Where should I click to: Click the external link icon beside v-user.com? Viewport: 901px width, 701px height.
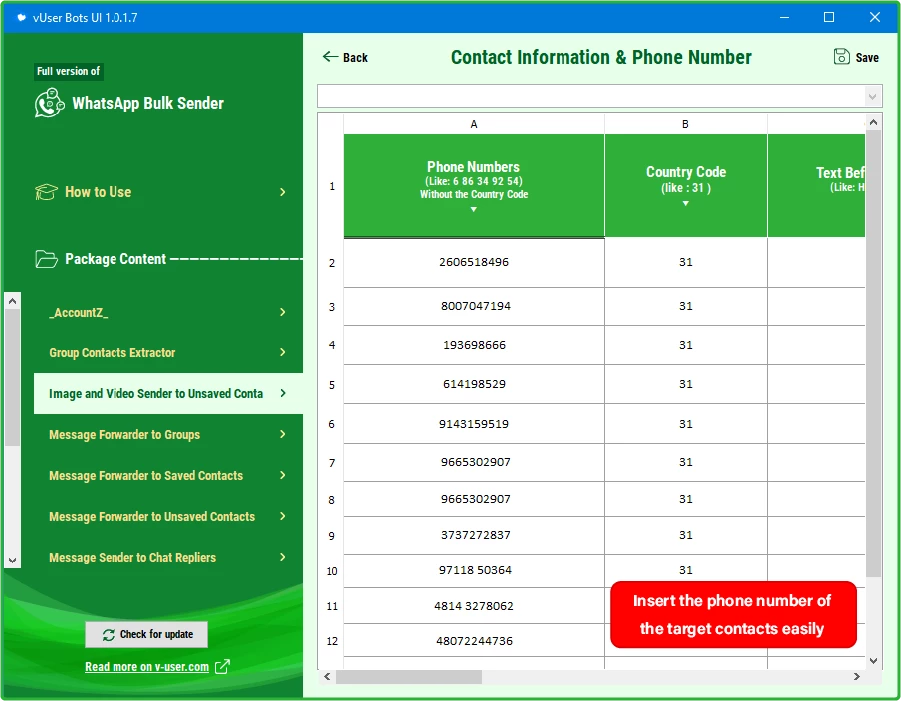tap(222, 667)
